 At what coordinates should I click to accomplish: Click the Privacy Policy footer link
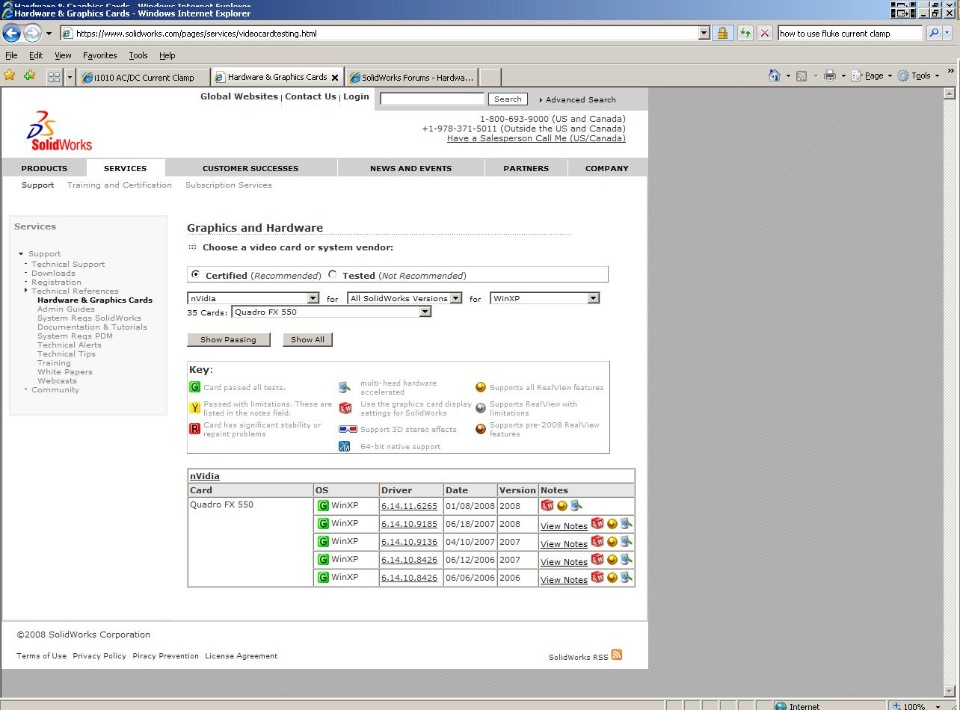[99, 656]
